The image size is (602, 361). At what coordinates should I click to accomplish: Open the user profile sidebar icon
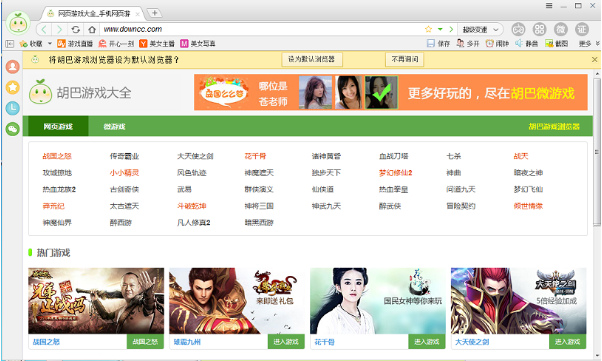pyautogui.click(x=13, y=67)
